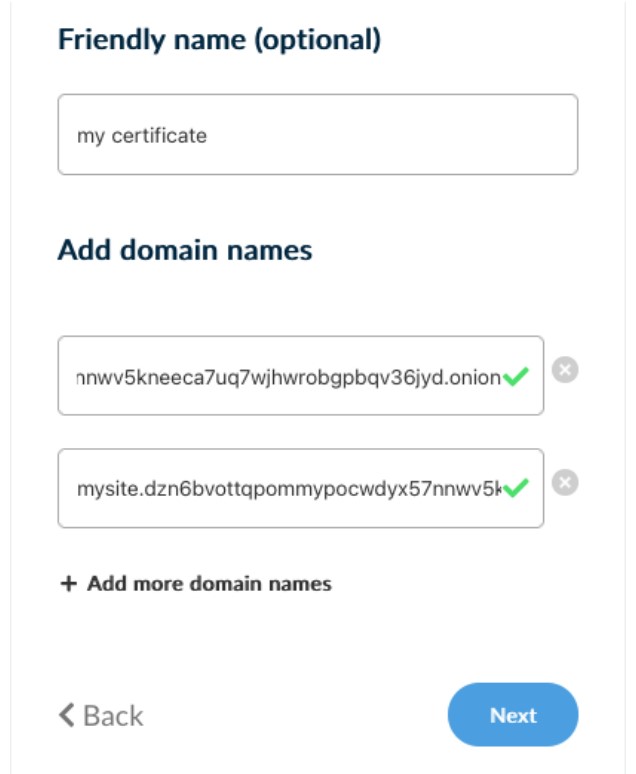636x774 pixels.
Task: Click the "Add domain names" heading
Action: (x=185, y=250)
